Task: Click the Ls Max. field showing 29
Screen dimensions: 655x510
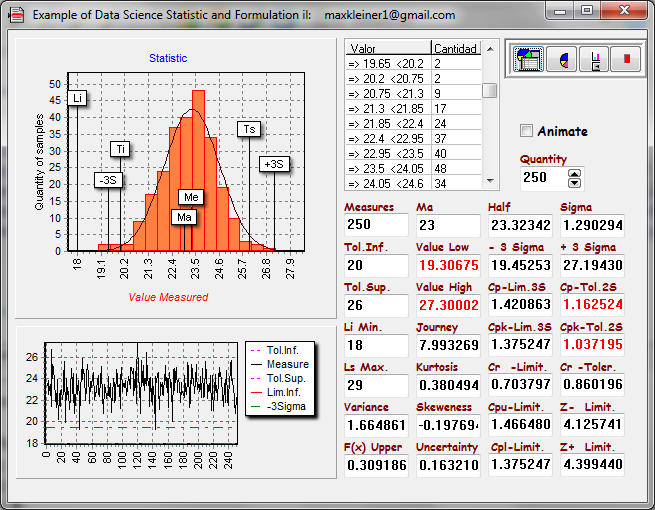Action: pos(376,385)
